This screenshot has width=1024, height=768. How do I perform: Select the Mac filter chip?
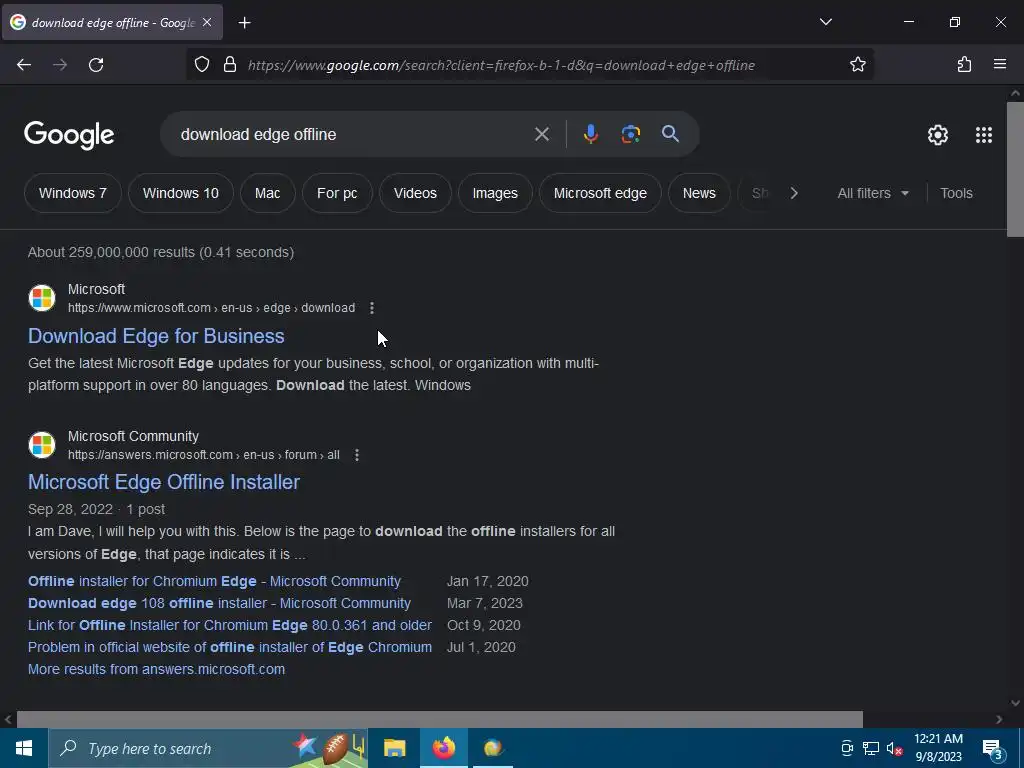pyautogui.click(x=268, y=193)
